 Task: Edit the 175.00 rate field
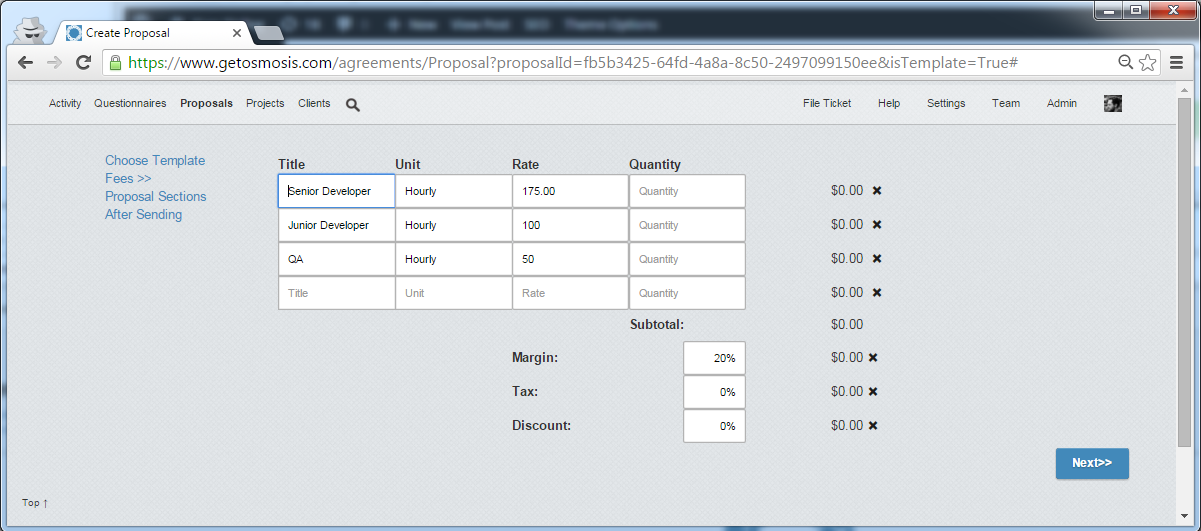(x=570, y=191)
